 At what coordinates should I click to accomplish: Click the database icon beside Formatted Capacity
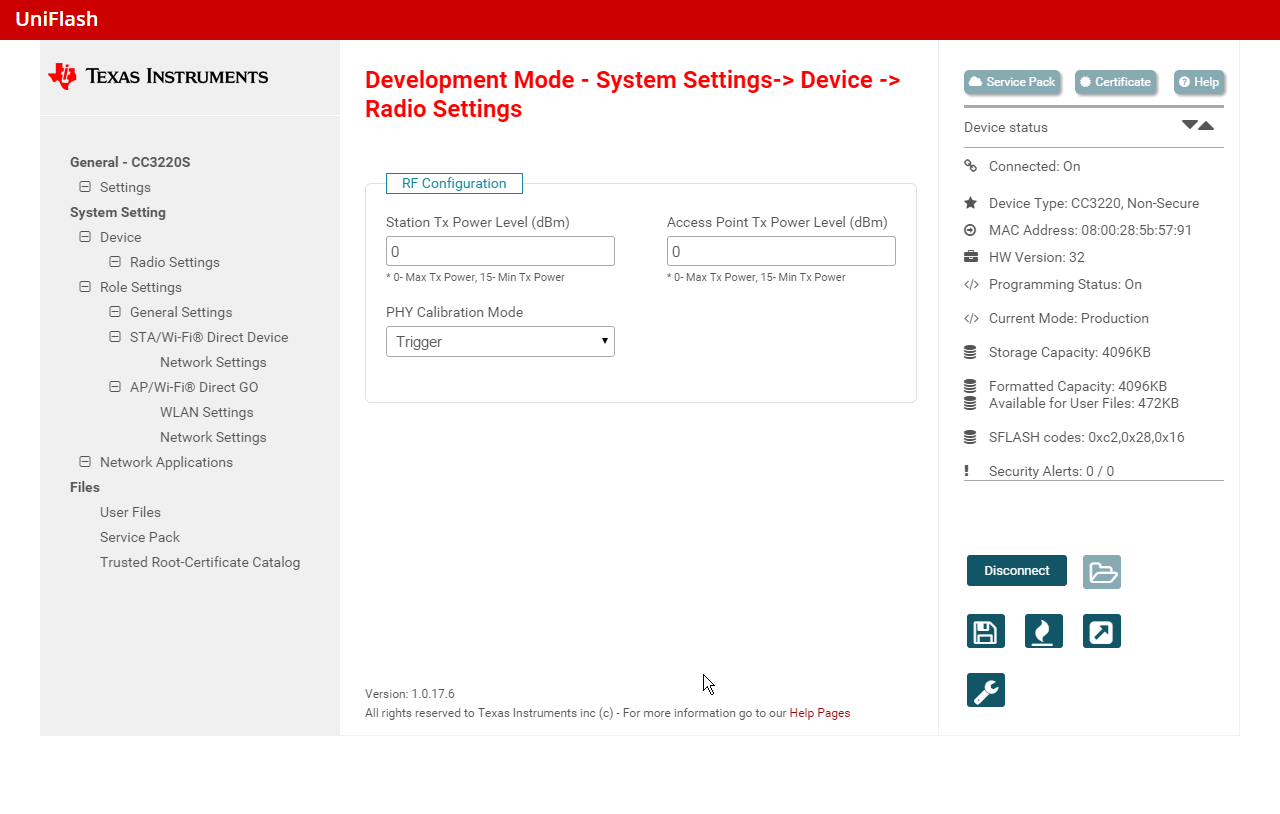pos(970,386)
